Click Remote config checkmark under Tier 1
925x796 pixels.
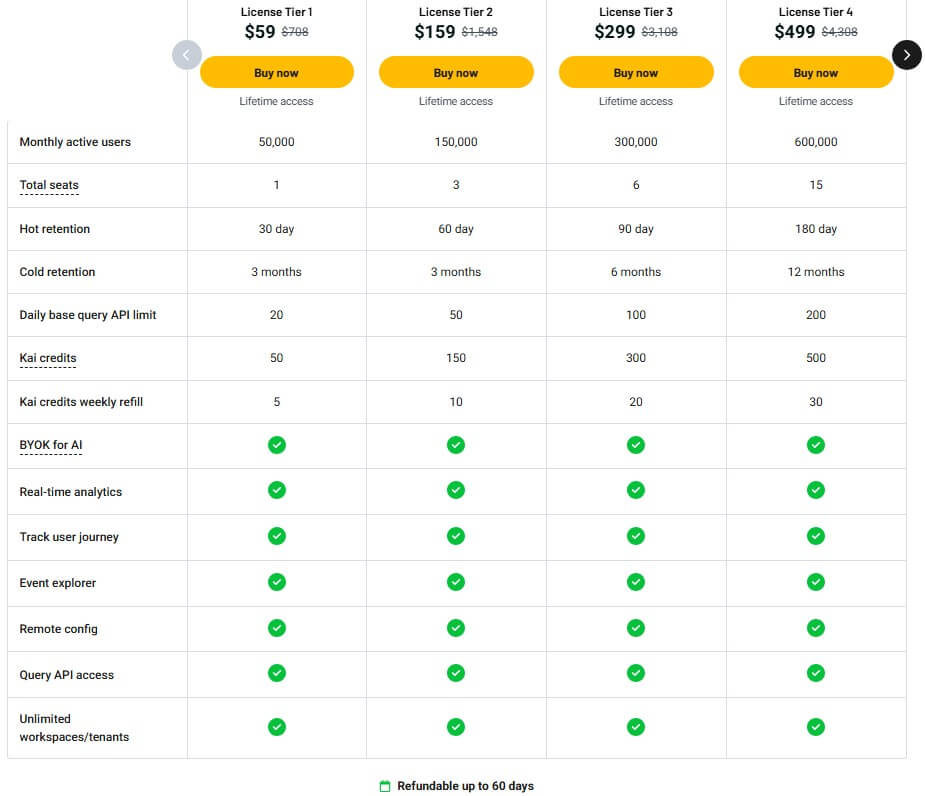(277, 628)
